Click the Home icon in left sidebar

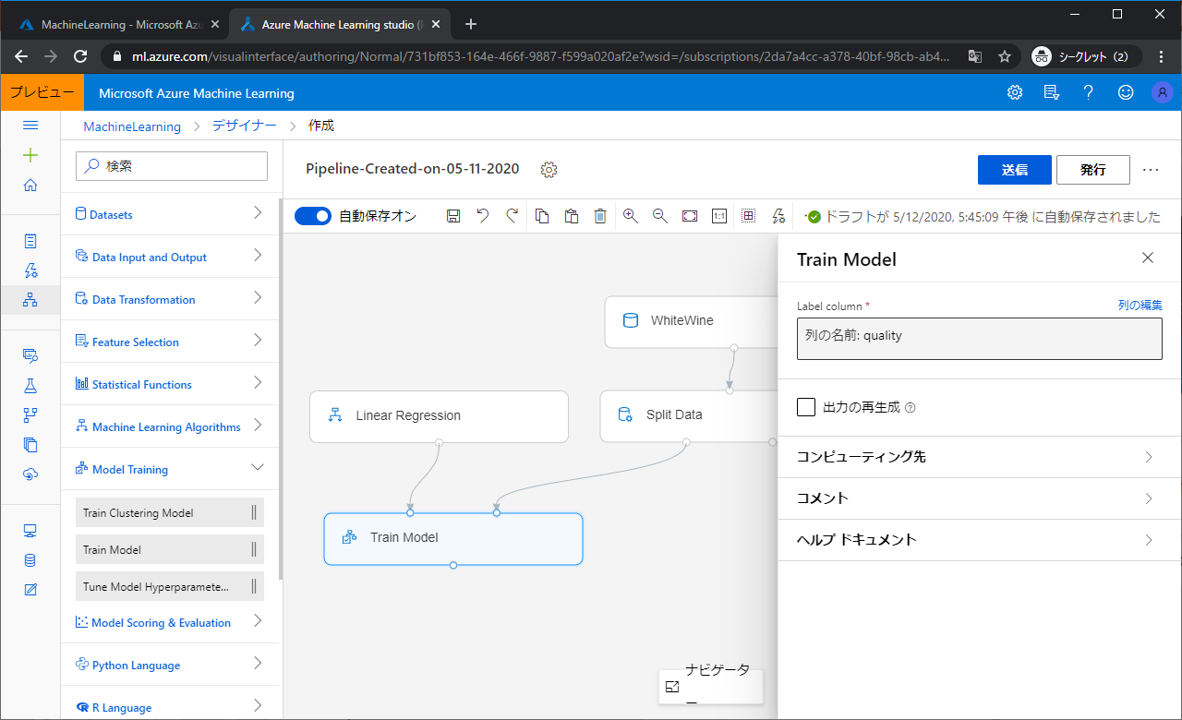30,185
